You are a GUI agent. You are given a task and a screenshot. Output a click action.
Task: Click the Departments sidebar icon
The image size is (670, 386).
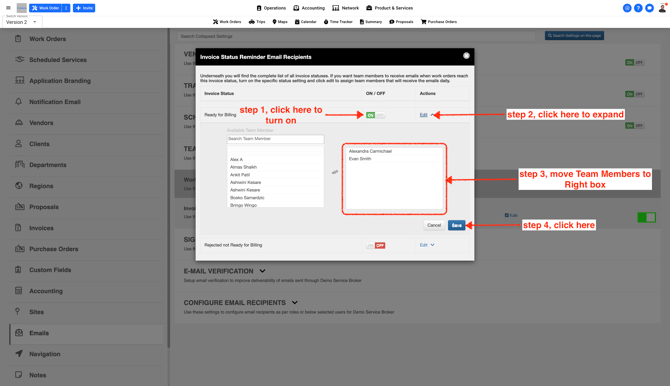click(x=19, y=165)
